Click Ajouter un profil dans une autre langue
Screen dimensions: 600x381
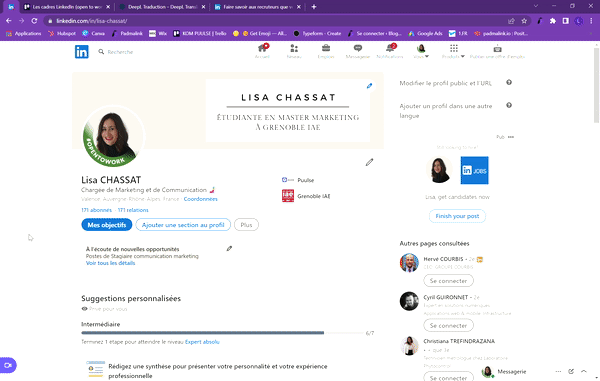click(x=446, y=111)
